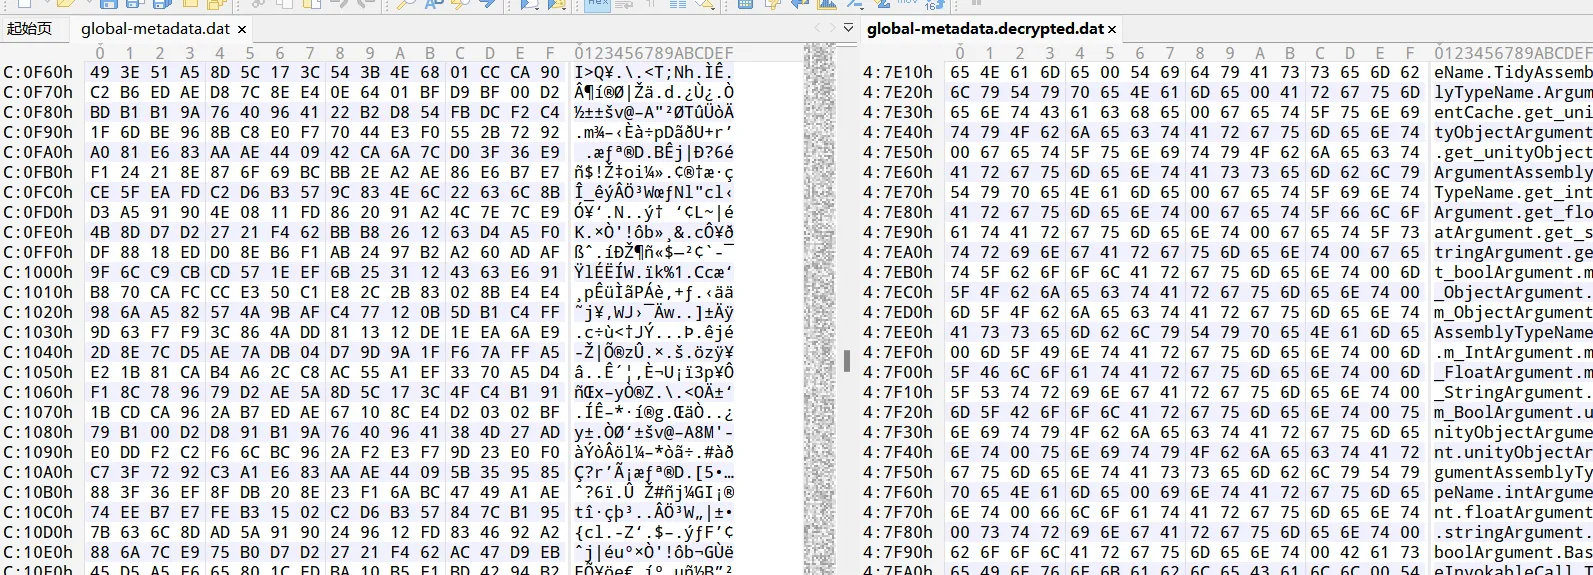
Task: Click the paste clipboard toolbar icon
Action: tap(310, 4)
